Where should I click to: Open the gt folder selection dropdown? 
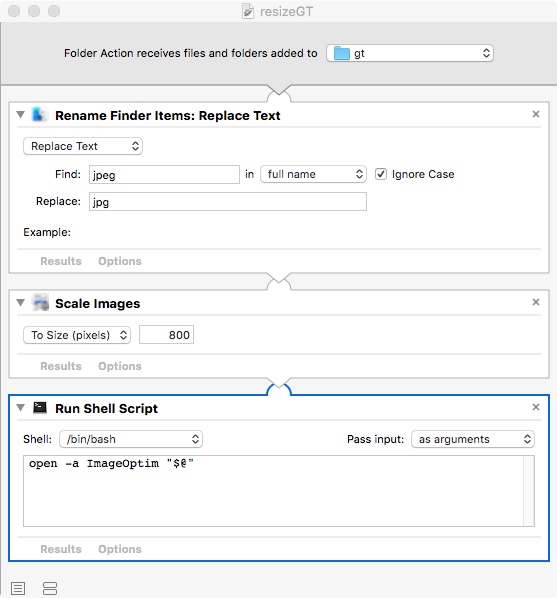click(x=410, y=53)
